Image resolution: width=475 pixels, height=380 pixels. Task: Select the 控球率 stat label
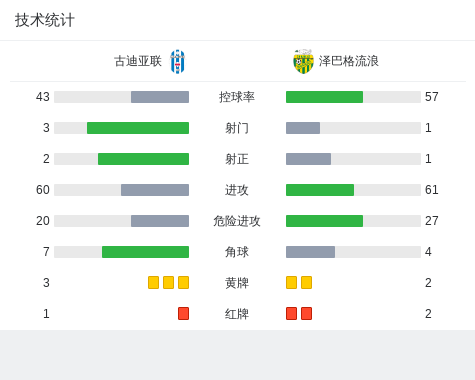237,97
